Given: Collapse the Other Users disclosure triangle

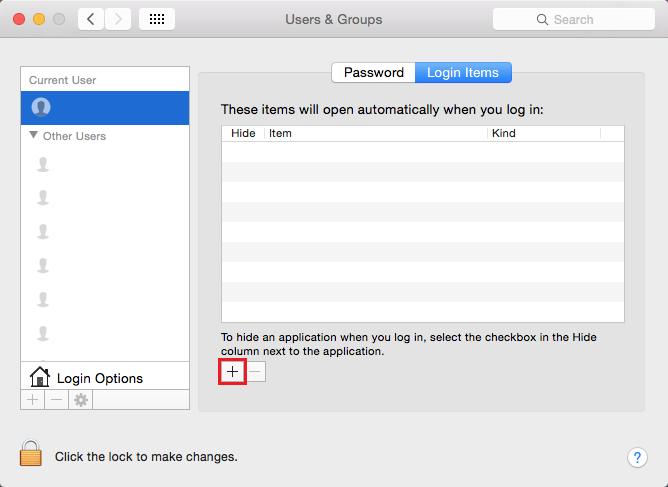Looking at the screenshot, I should tap(34, 135).
